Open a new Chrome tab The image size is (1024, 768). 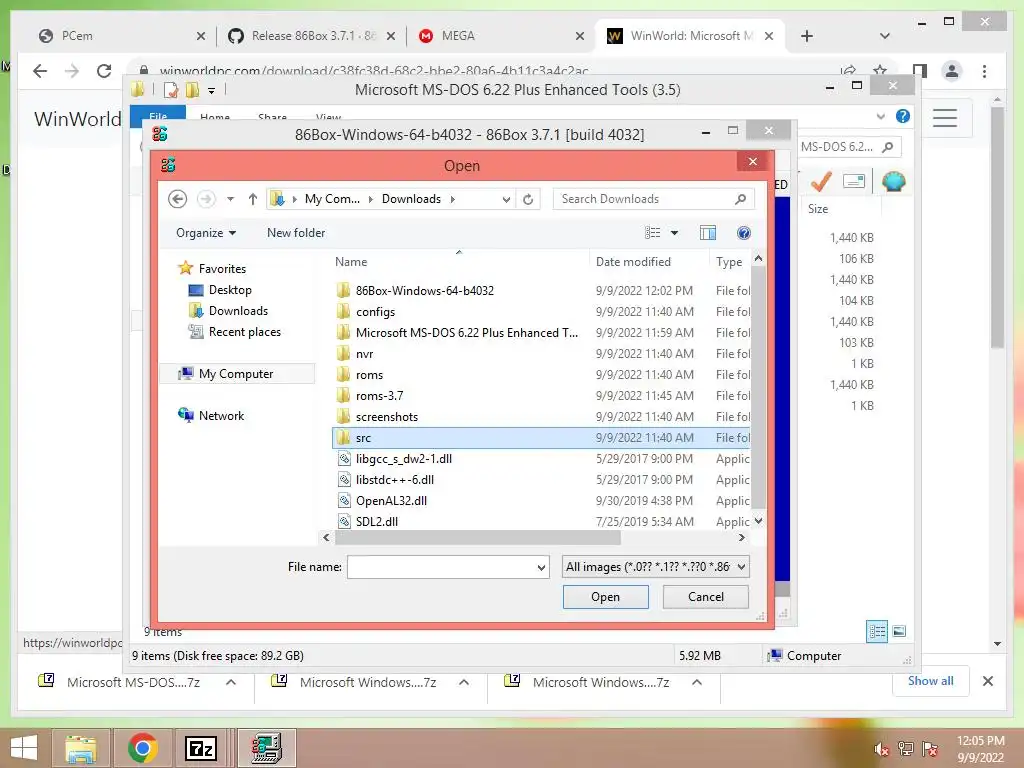pyautogui.click(x=807, y=36)
